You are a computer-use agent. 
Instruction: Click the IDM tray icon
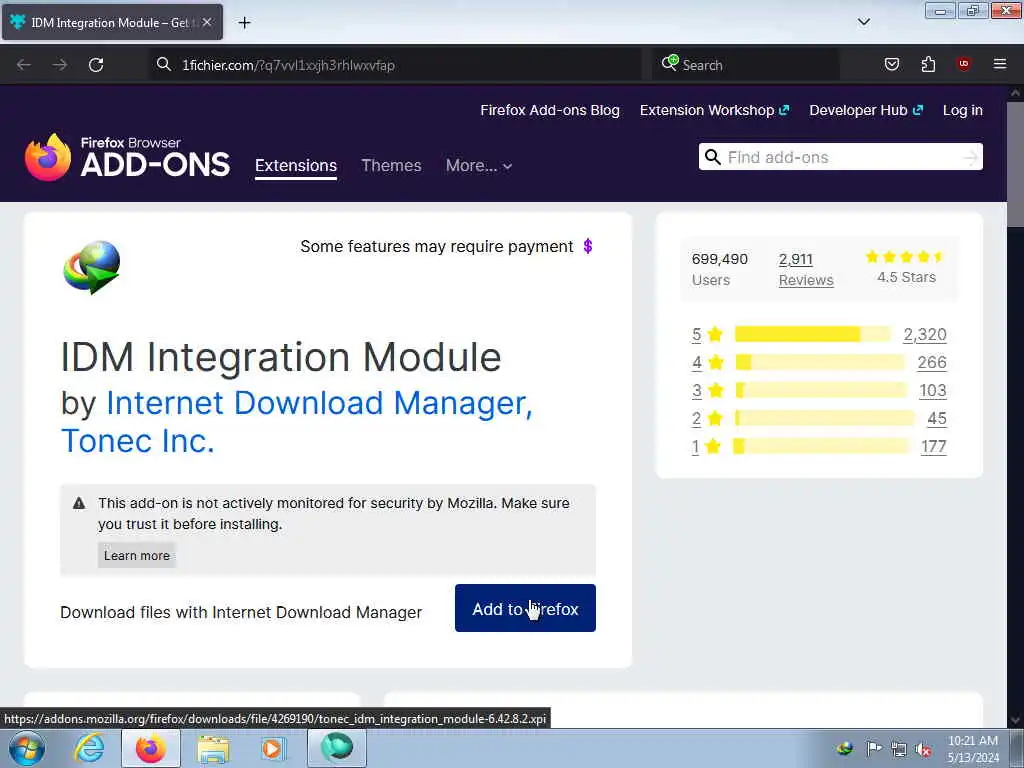coord(844,749)
